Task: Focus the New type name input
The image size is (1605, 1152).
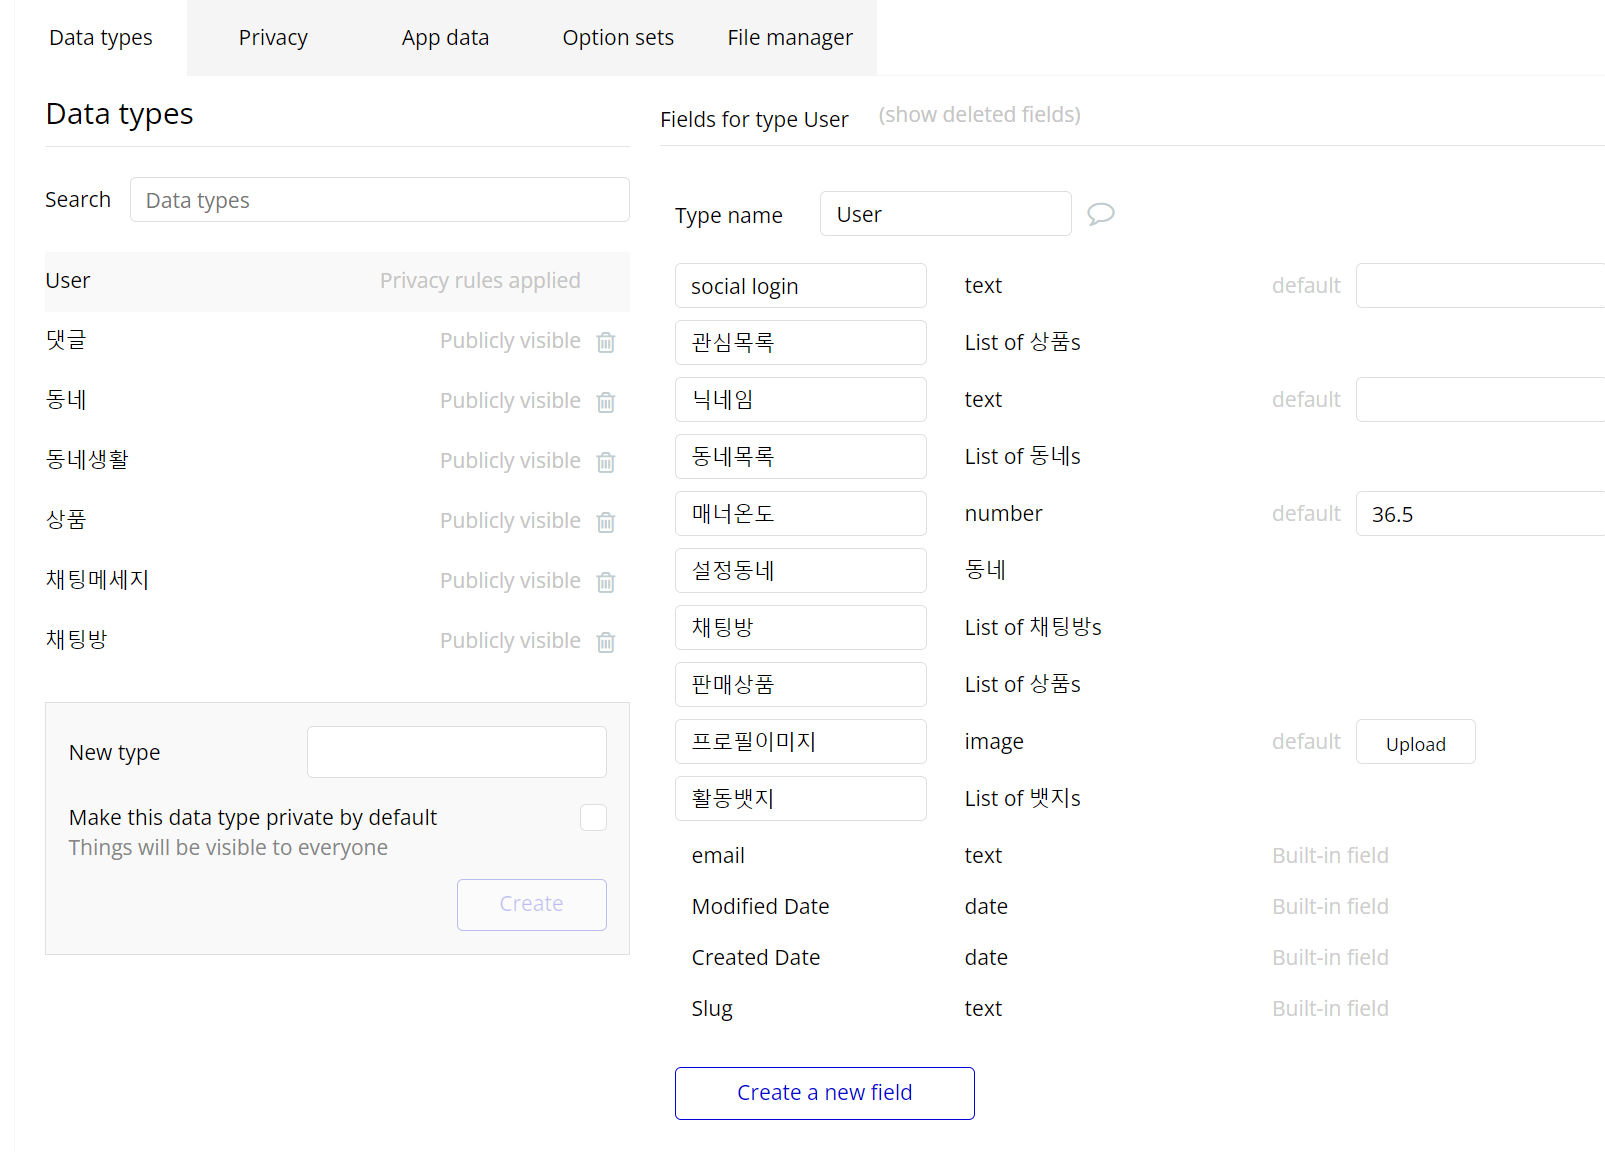Action: [x=457, y=752]
